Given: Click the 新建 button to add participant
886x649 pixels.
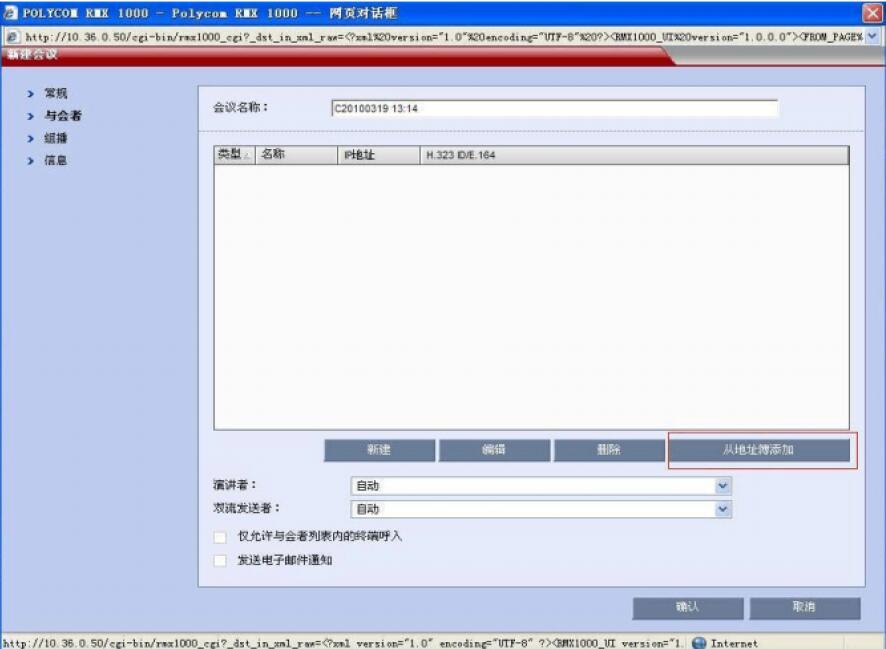Looking at the screenshot, I should [x=377, y=450].
